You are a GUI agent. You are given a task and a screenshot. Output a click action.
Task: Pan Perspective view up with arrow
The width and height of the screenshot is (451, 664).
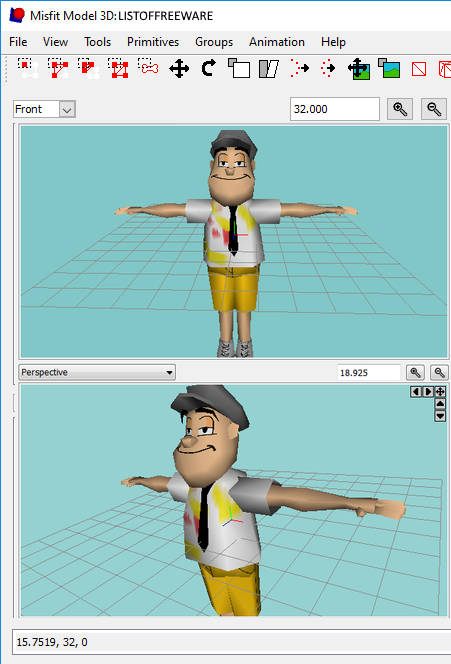pos(440,404)
